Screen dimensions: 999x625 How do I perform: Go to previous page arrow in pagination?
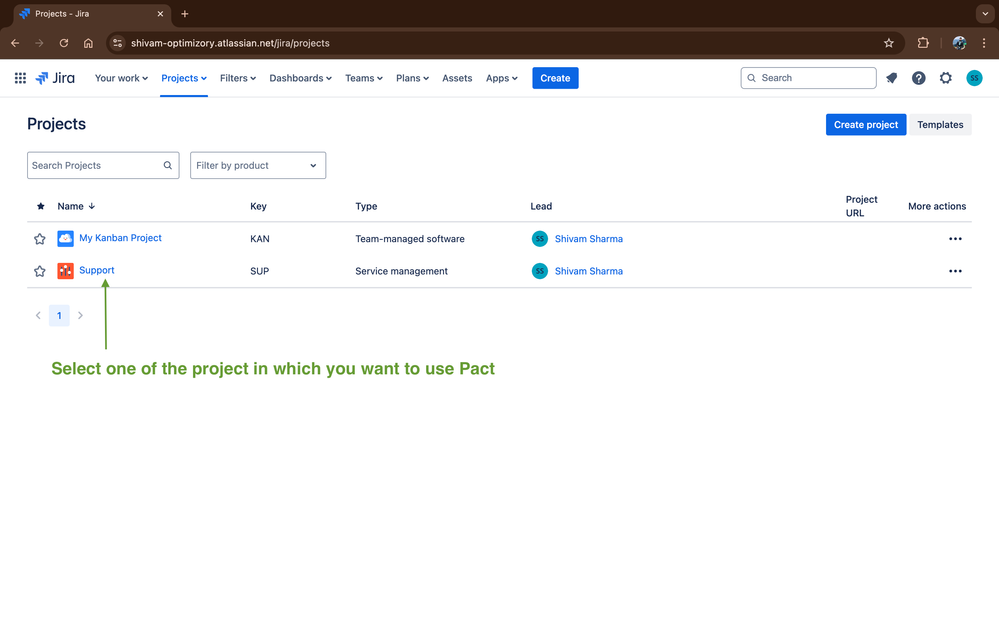pos(38,315)
